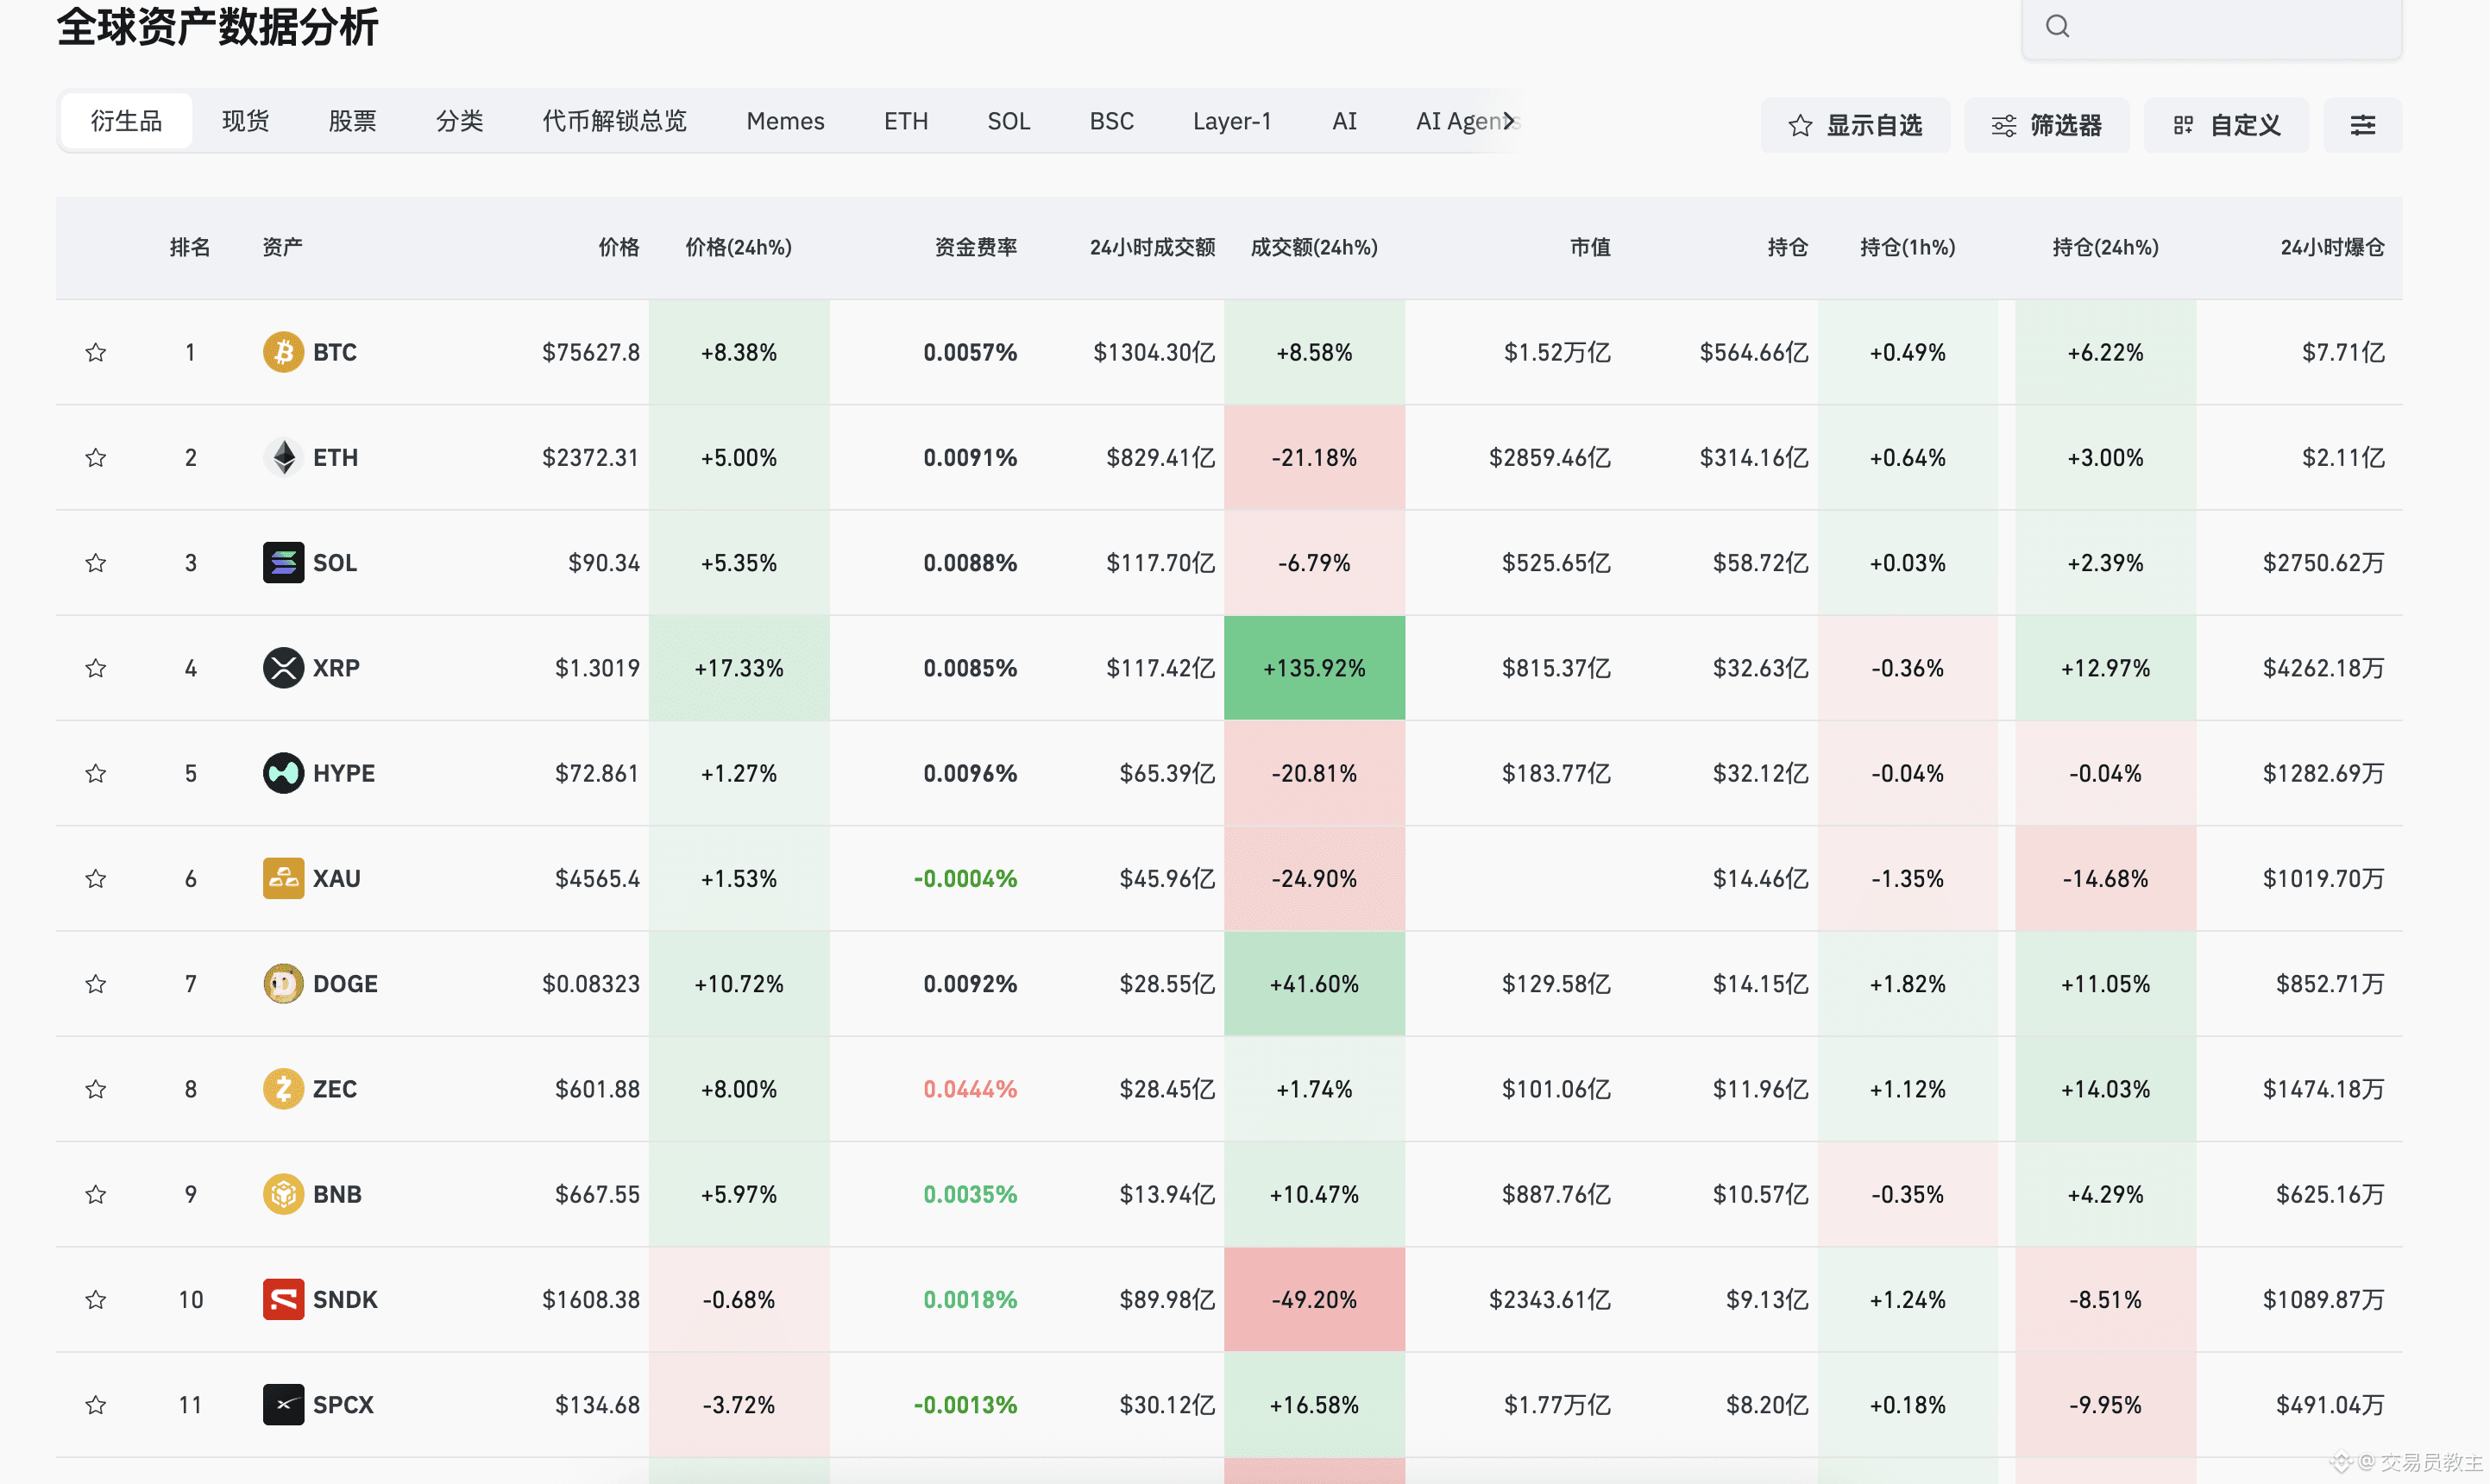The image size is (2490, 1484).
Task: Click BTC price $75627.8
Action: point(590,352)
